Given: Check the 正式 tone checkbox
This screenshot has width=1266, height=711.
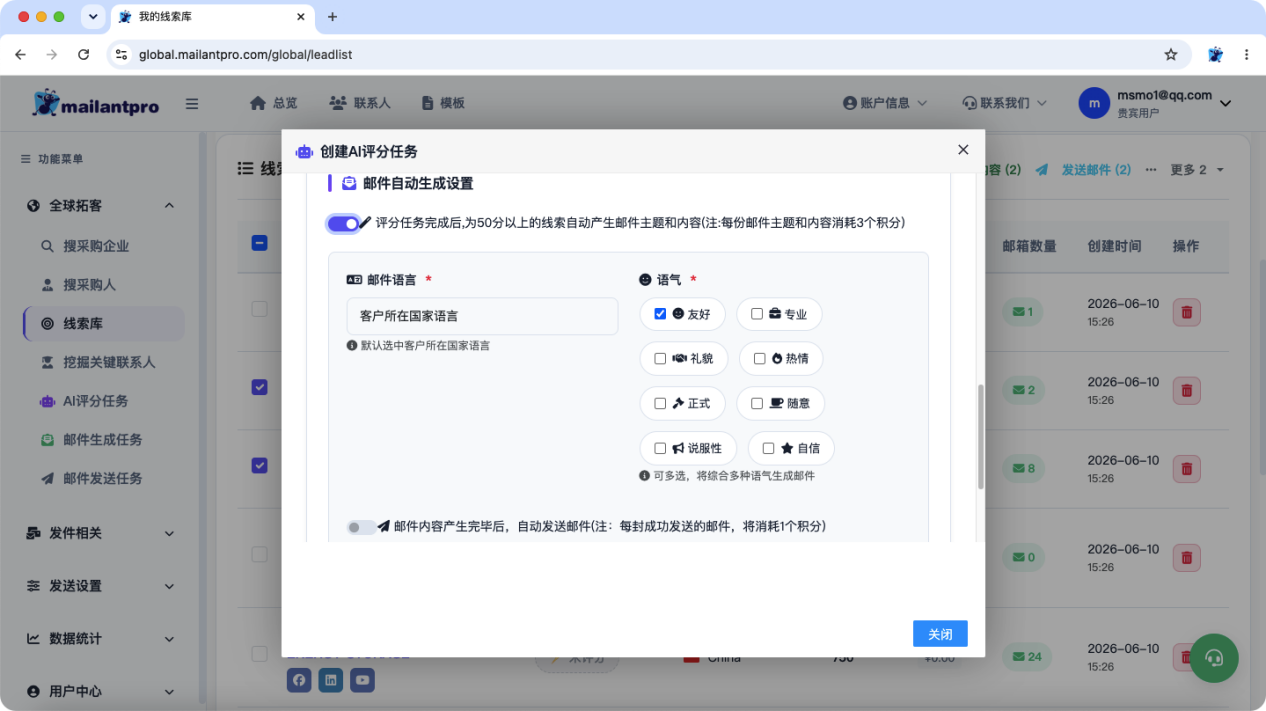Looking at the screenshot, I should coord(660,403).
